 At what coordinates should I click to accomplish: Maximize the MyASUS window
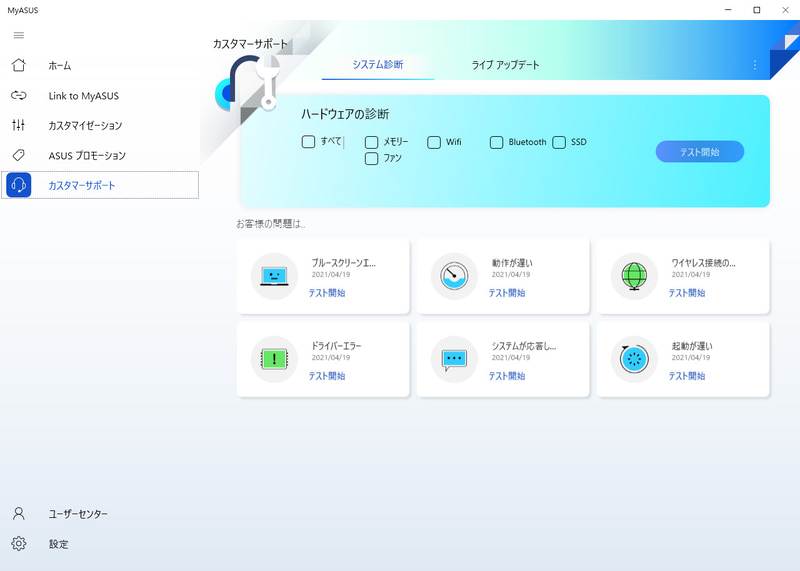pos(757,10)
